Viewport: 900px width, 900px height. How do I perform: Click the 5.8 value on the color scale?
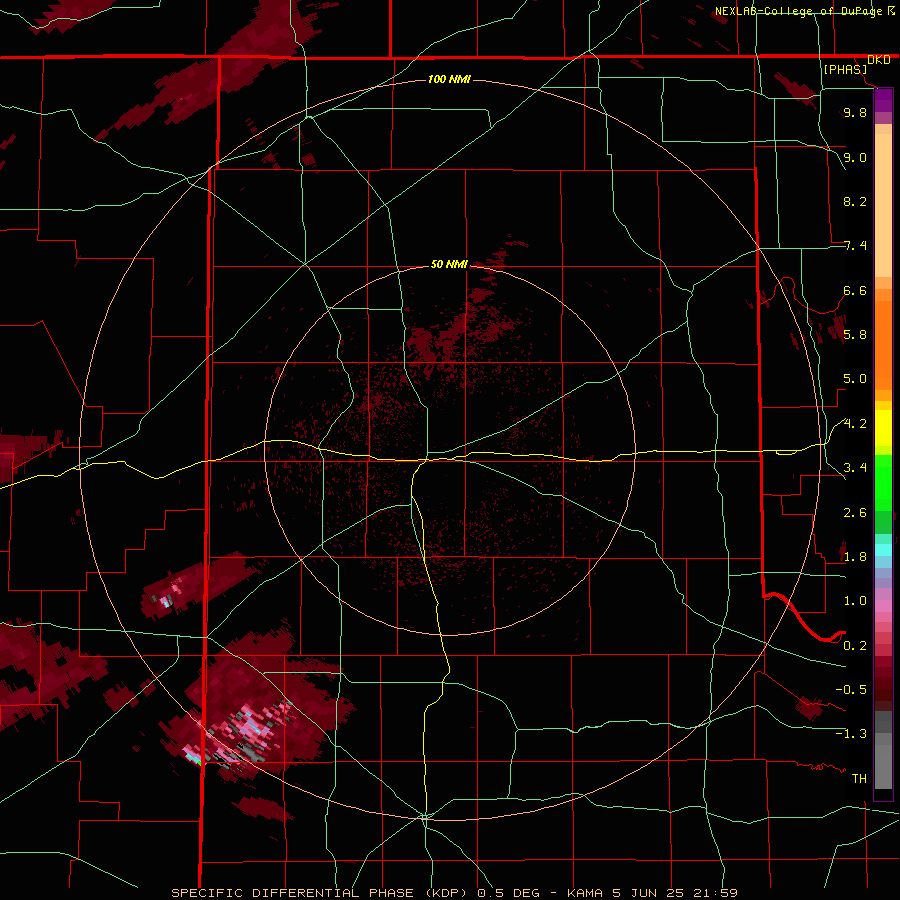pos(855,335)
